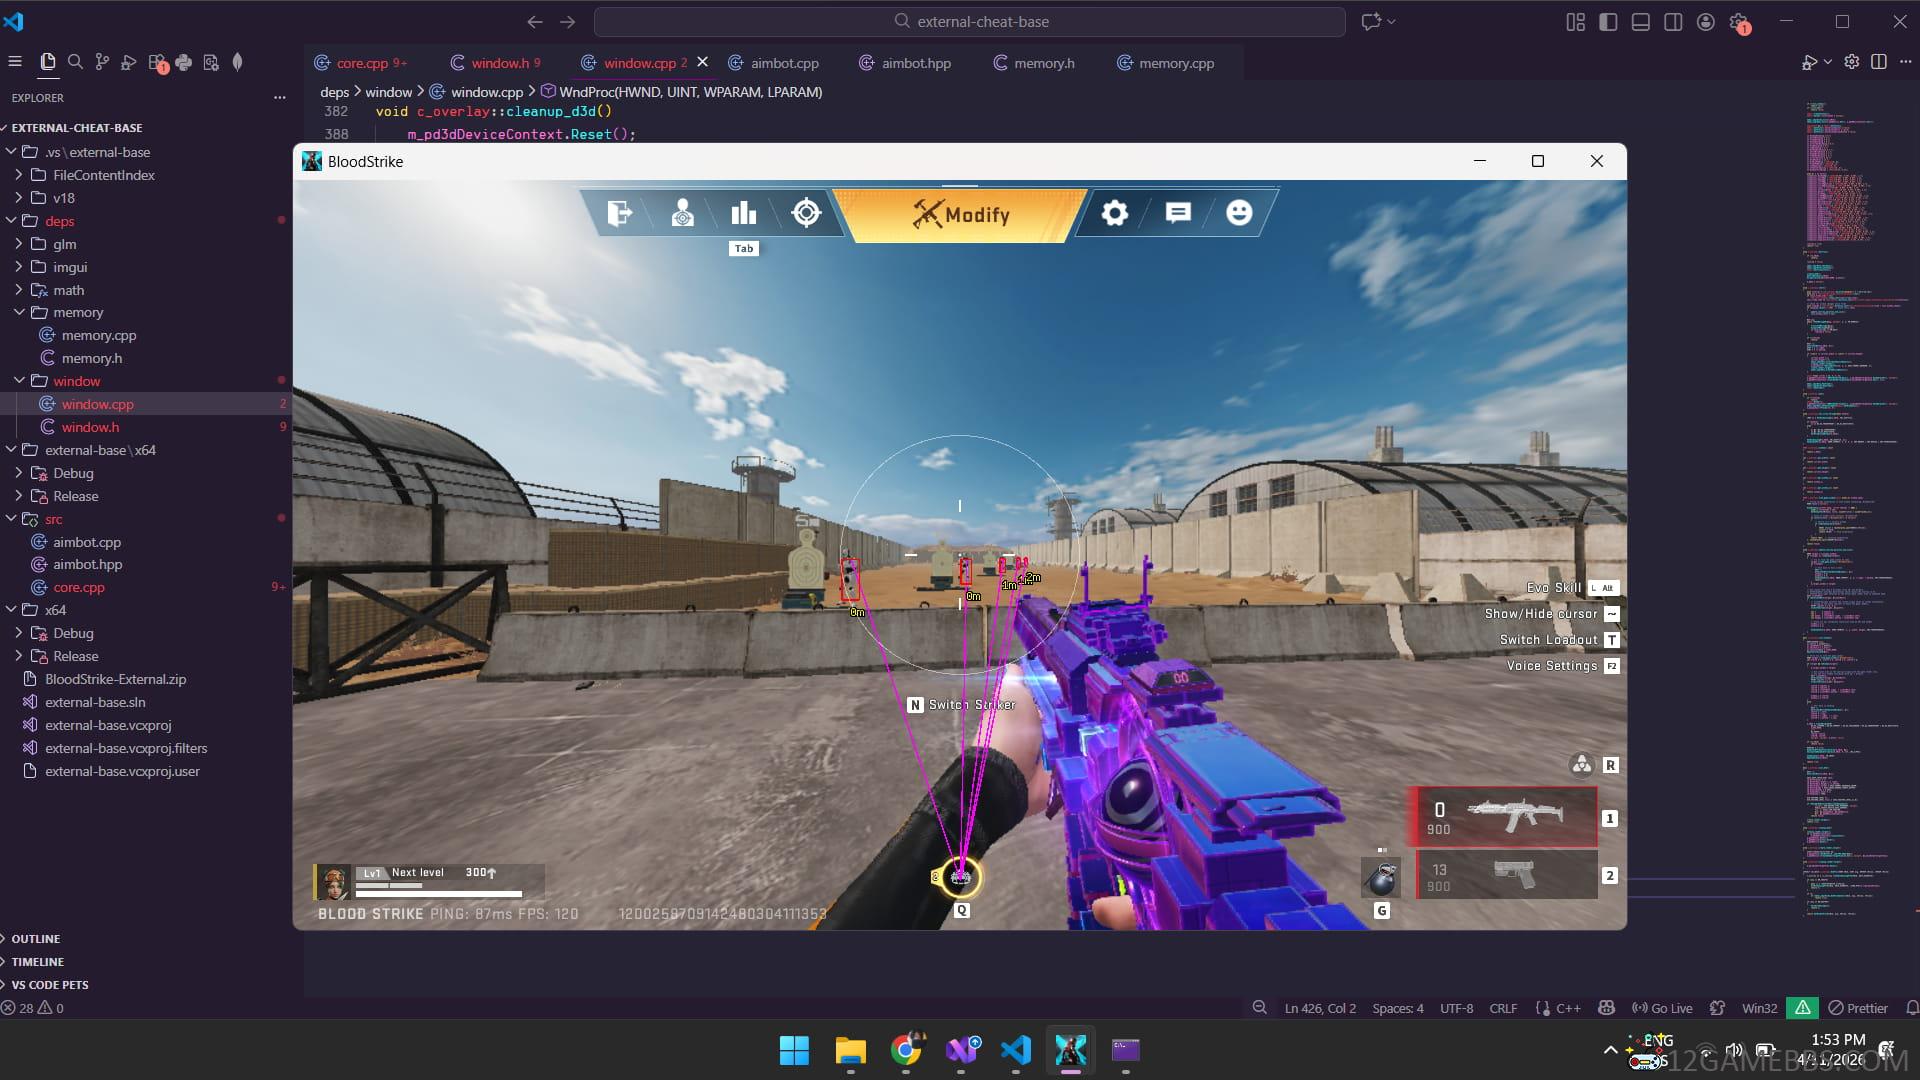Open external-base.sln in the explorer
Image resolution: width=1920 pixels, height=1080 pixels.
click(x=95, y=702)
